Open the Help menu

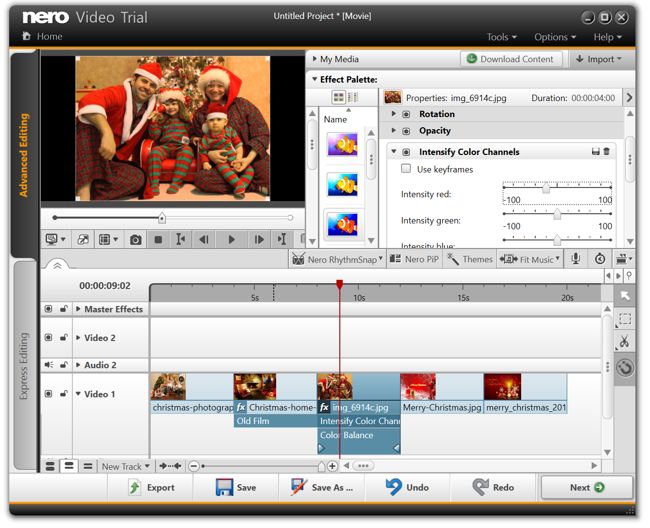click(608, 37)
